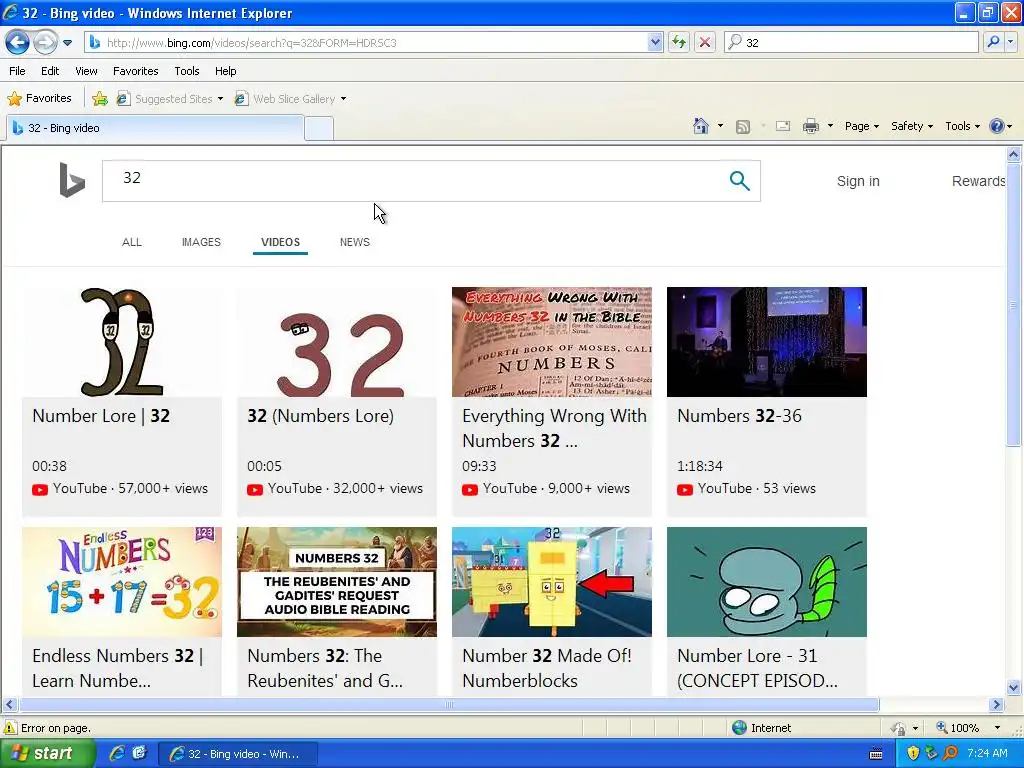This screenshot has width=1024, height=768.
Task: Click the Print icon
Action: click(810, 126)
